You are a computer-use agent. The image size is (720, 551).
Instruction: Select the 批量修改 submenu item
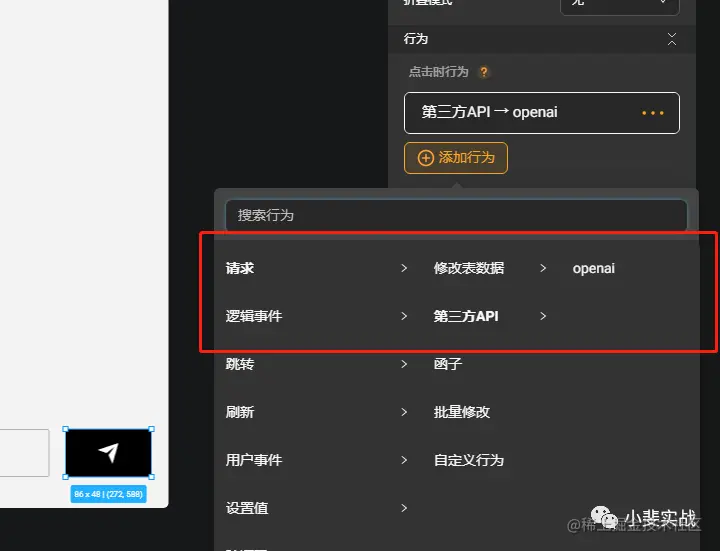pos(462,412)
